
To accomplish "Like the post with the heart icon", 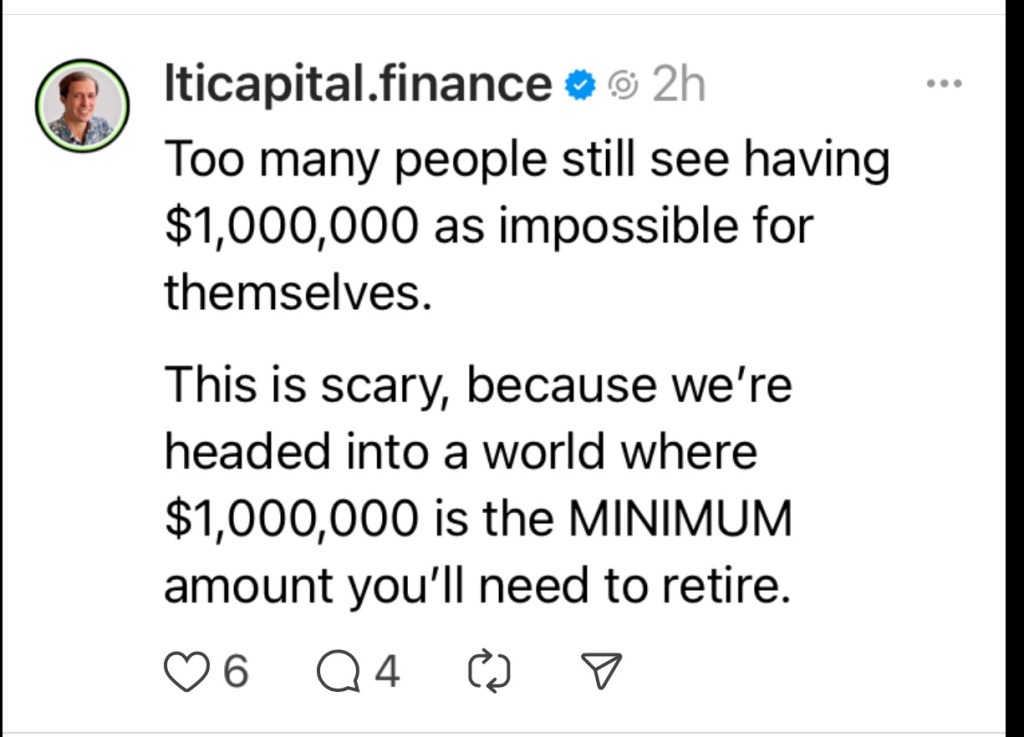I will click(182, 672).
